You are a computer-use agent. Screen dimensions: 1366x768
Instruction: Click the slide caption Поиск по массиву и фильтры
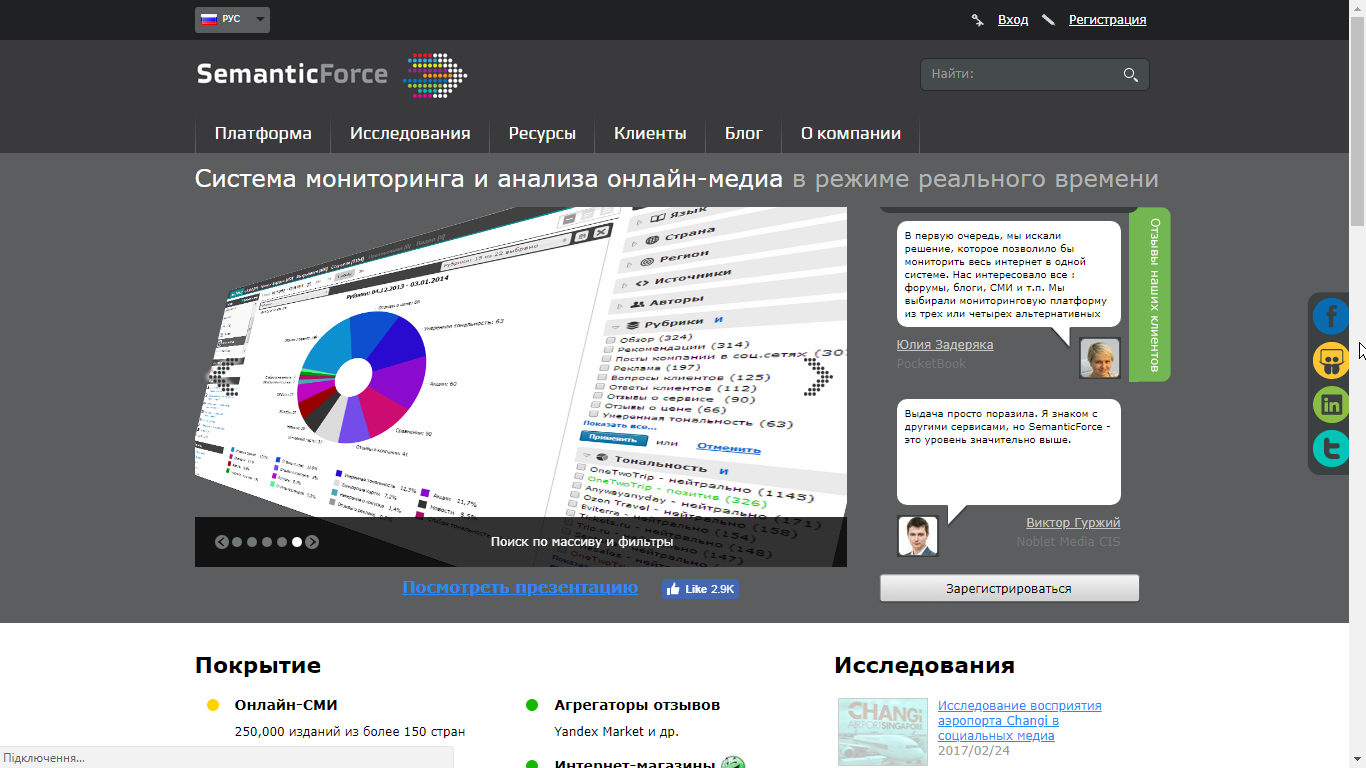coord(582,542)
